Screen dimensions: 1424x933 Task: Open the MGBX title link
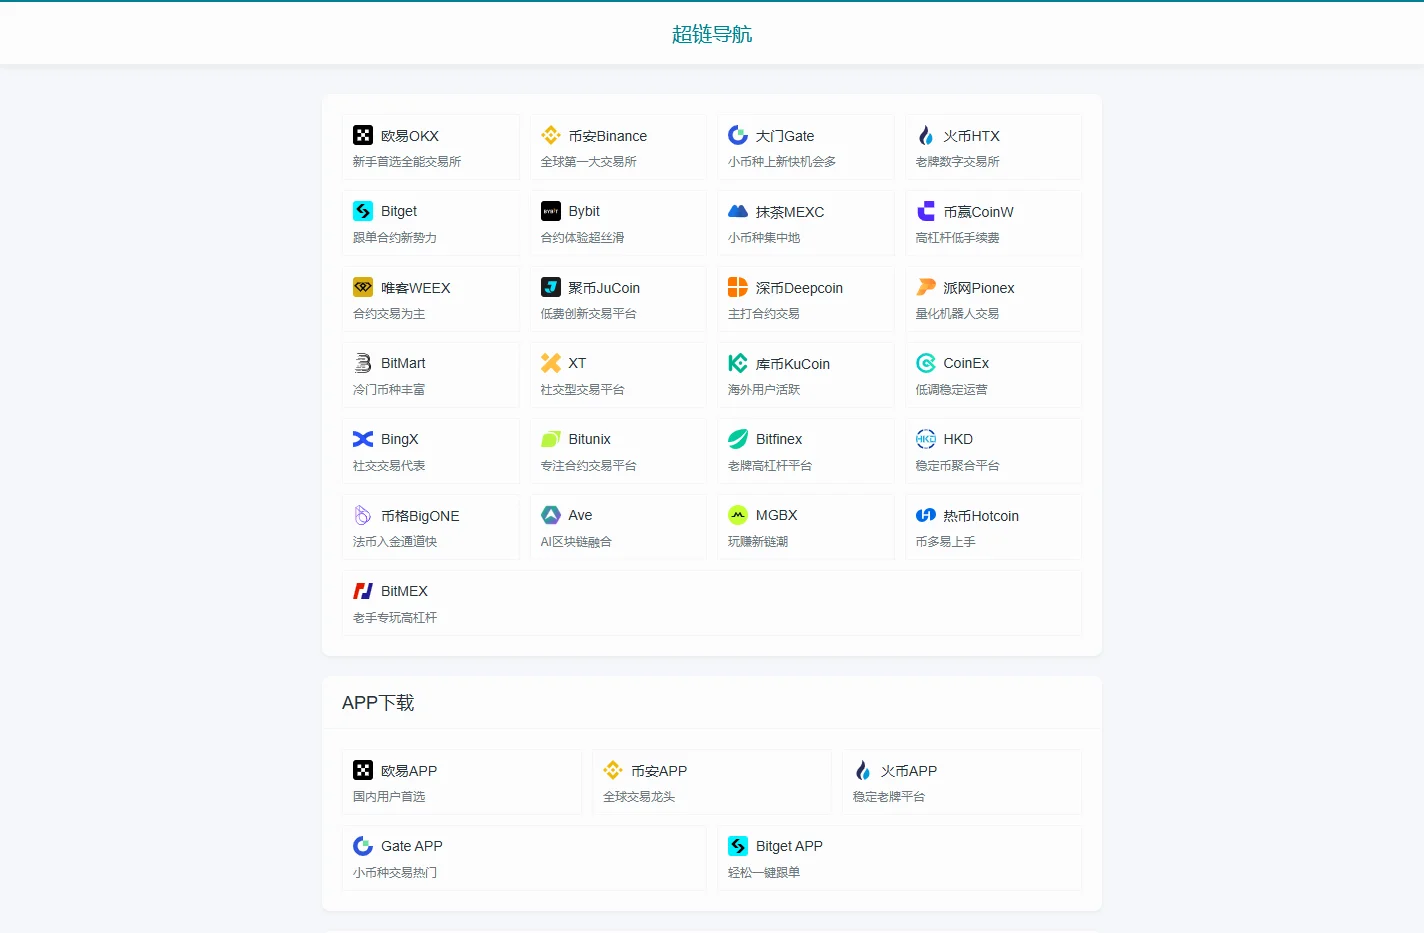[777, 515]
